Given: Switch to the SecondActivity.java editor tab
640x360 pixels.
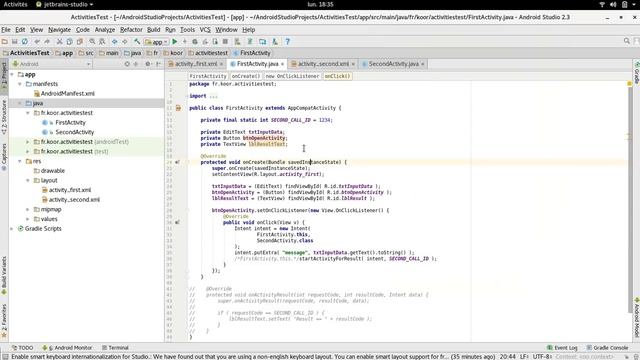Looking at the screenshot, I should 393,64.
